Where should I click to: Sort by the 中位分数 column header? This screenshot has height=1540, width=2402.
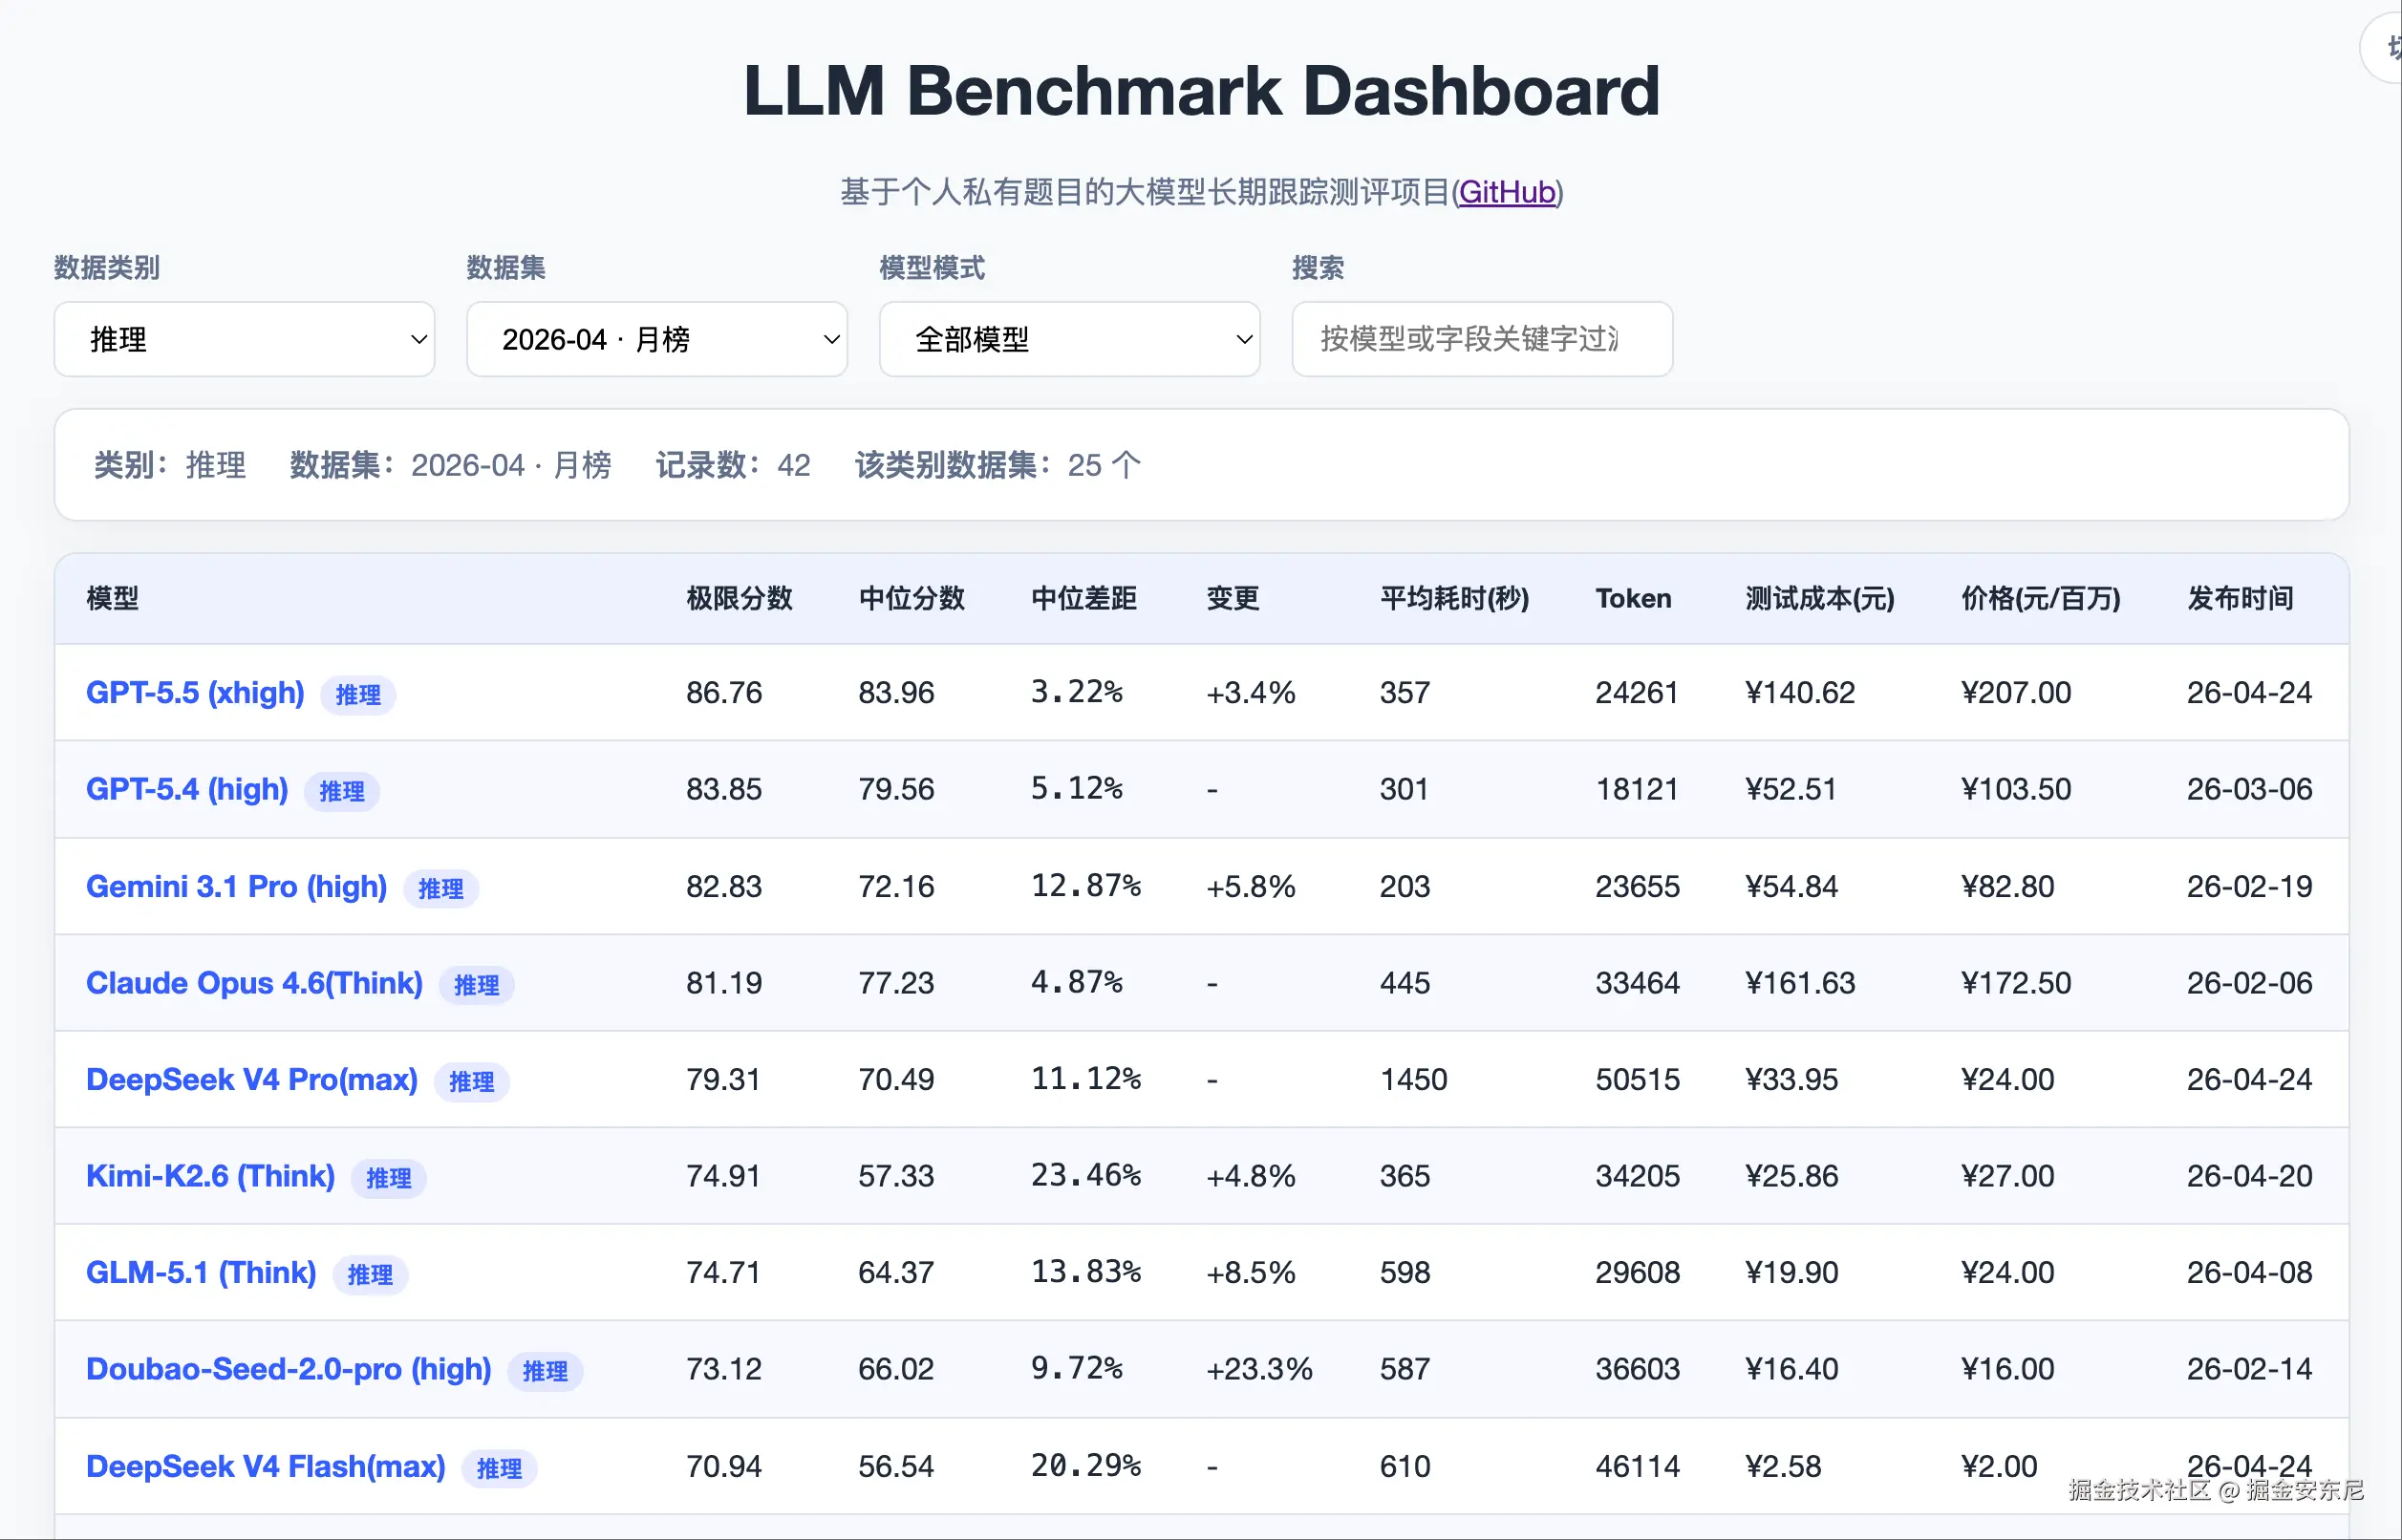click(x=911, y=598)
